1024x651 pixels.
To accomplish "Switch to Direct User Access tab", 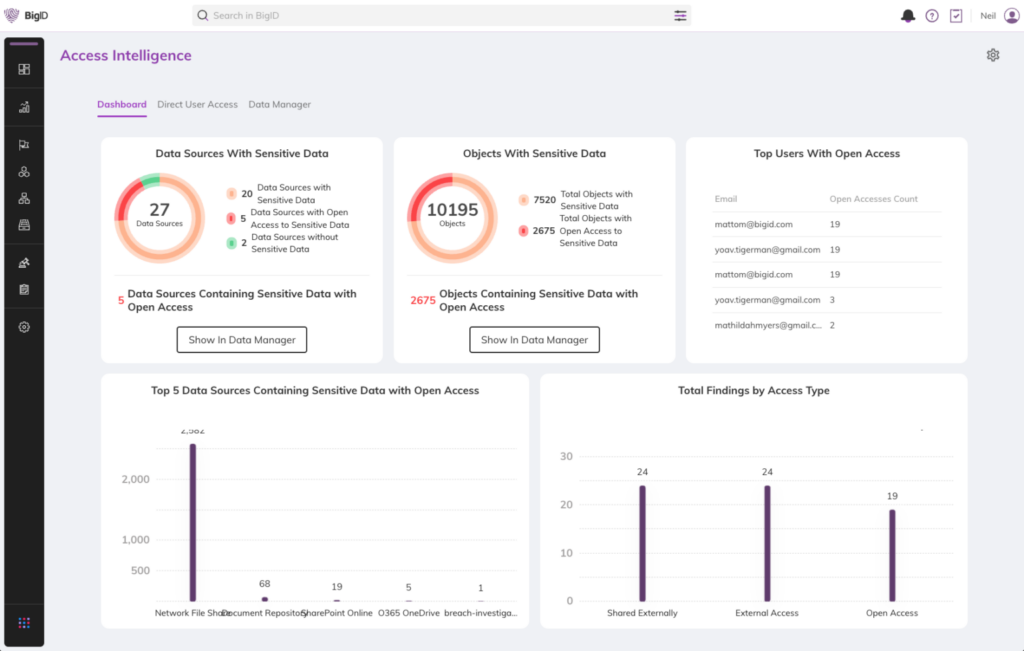I will coord(197,104).
